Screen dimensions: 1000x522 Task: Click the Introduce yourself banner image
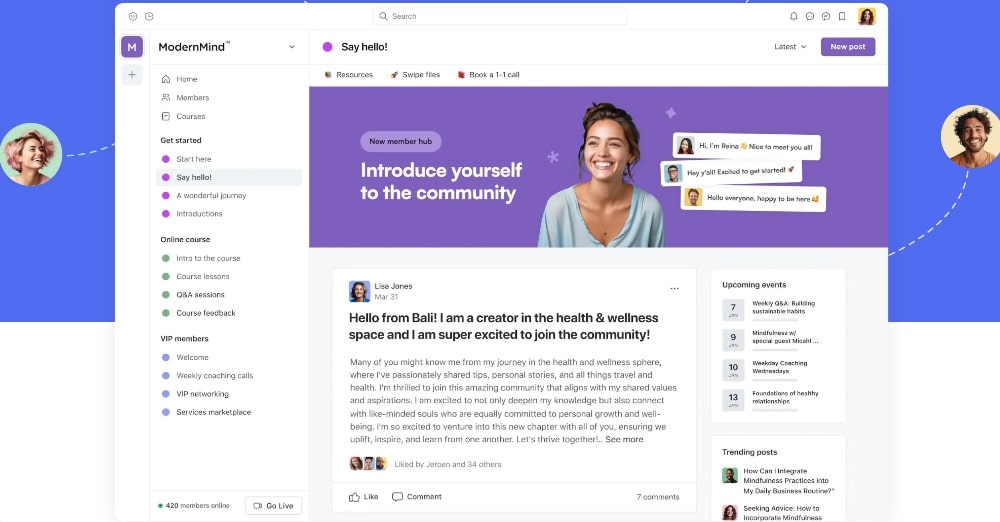tap(598, 167)
